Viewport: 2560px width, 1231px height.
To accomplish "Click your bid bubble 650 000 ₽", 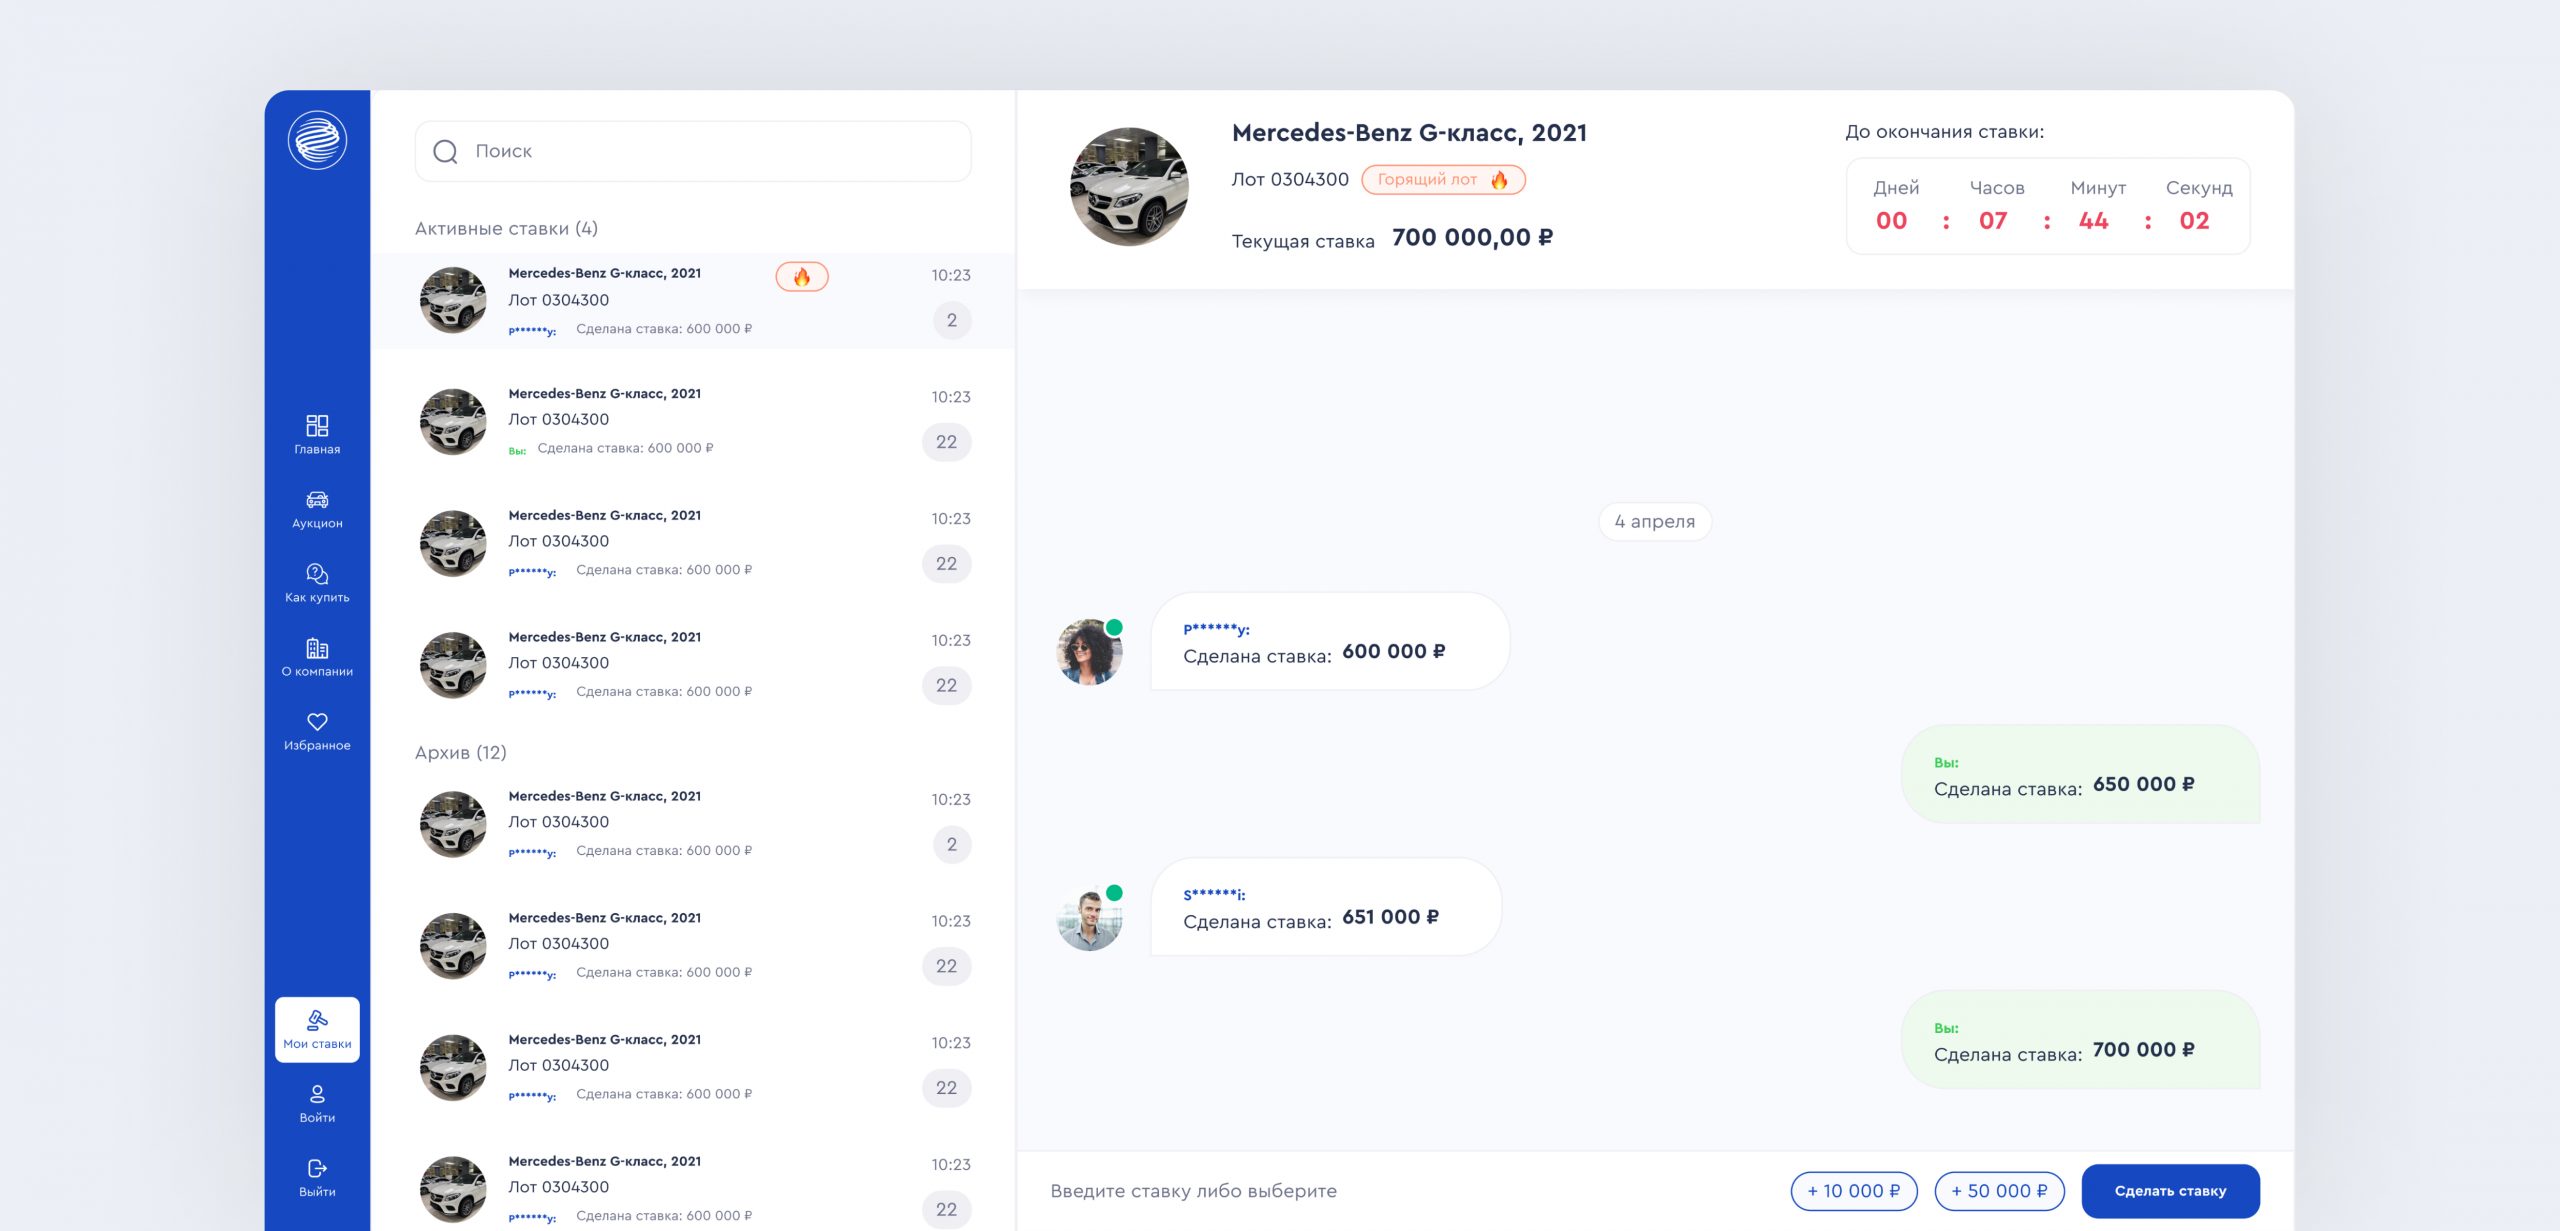I will 2080,774.
